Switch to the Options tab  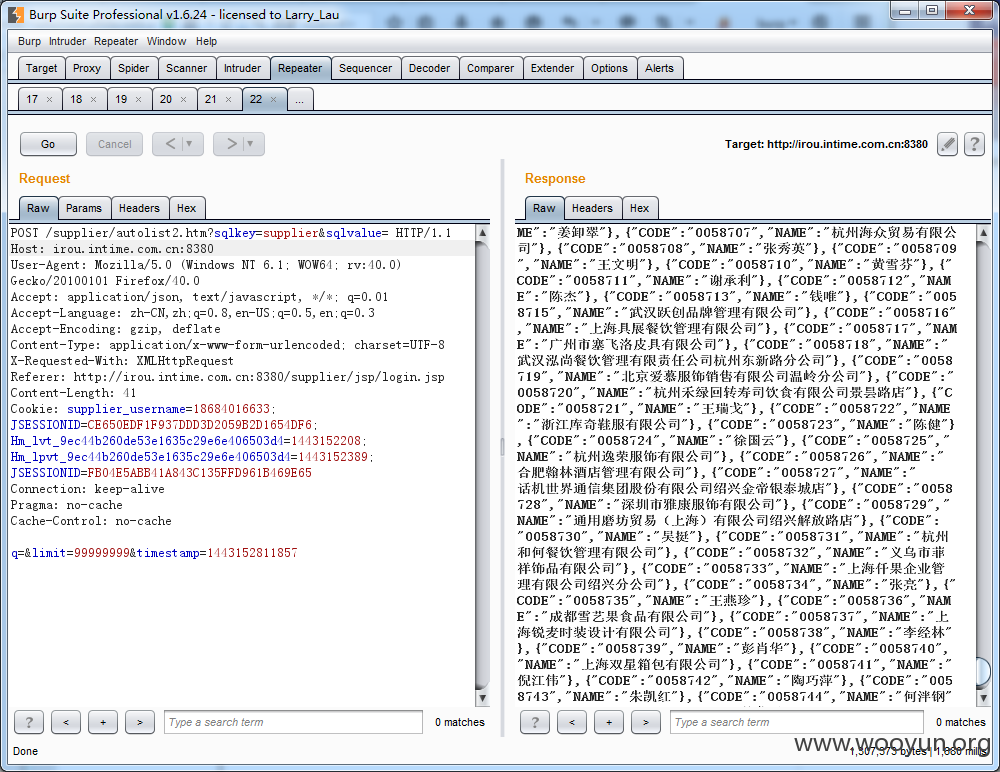pos(609,68)
